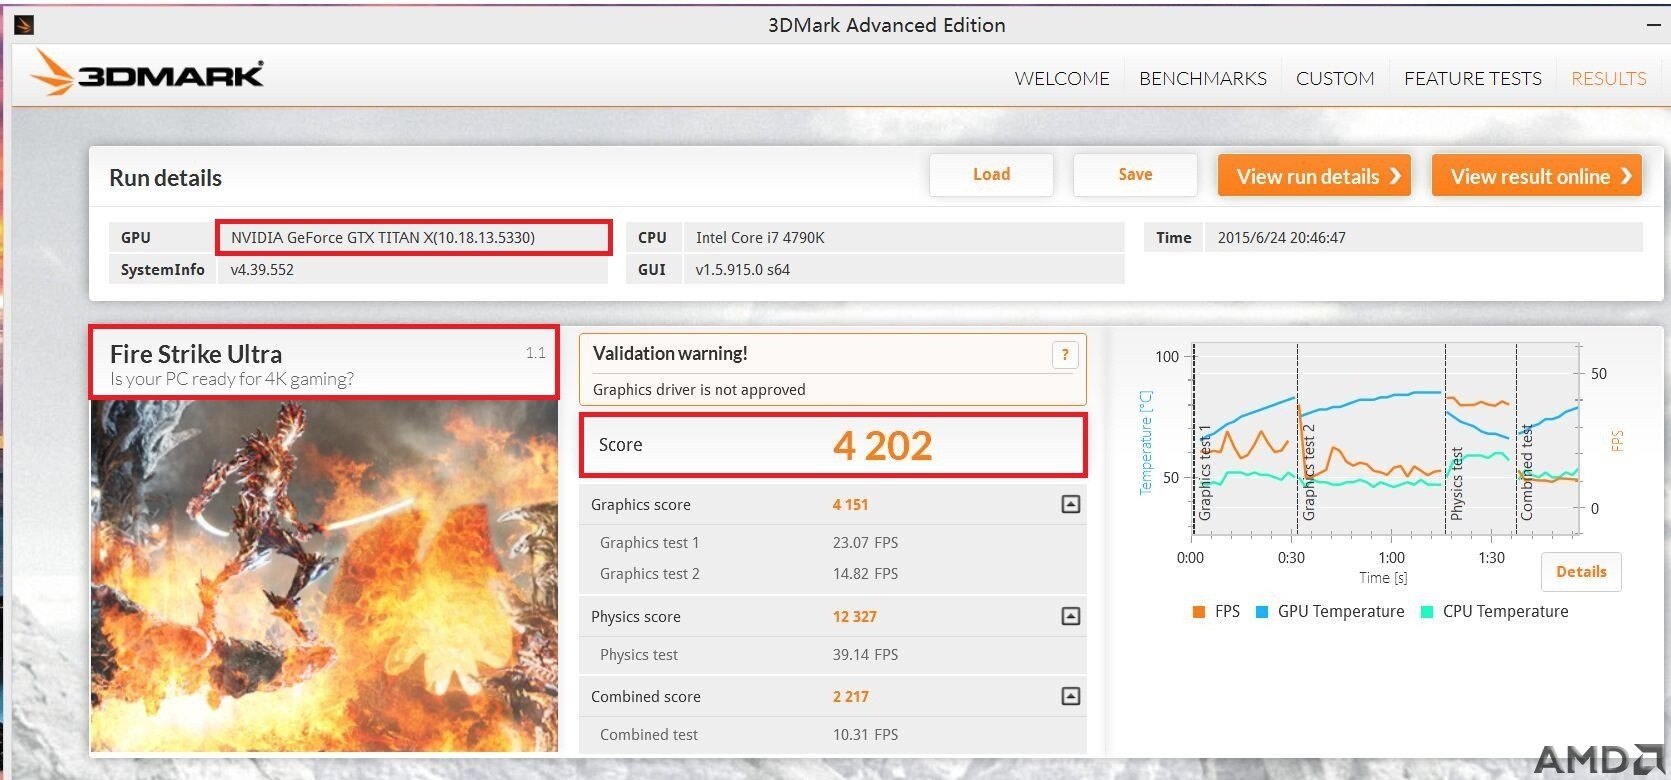
Task: Click the orange FPS legend swatch
Action: tap(1198, 612)
